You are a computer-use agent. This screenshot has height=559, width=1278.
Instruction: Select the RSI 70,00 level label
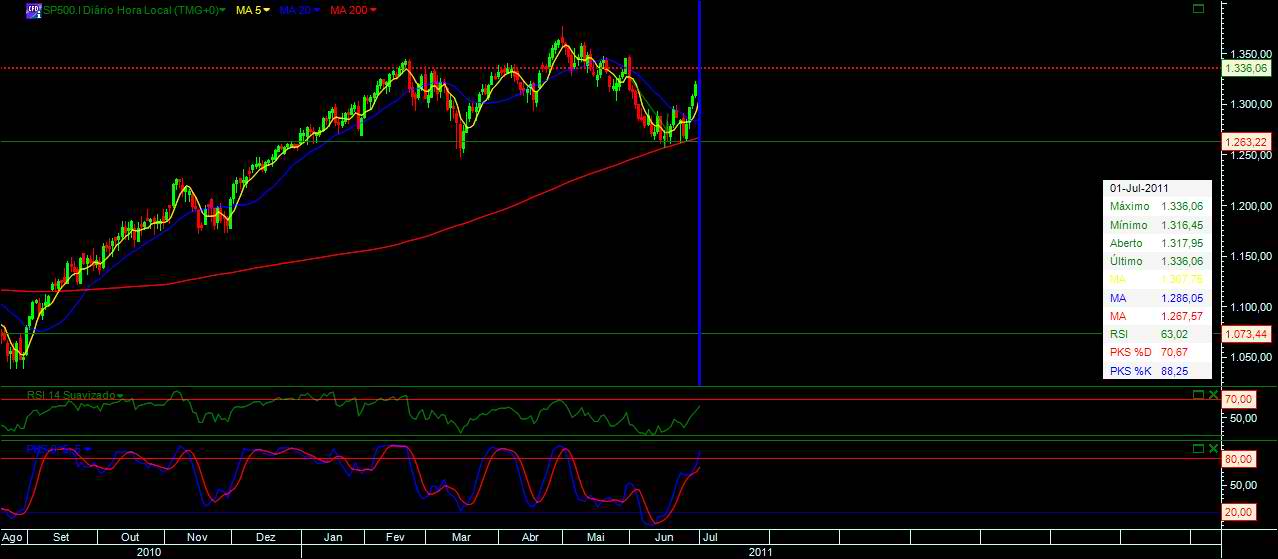1240,400
